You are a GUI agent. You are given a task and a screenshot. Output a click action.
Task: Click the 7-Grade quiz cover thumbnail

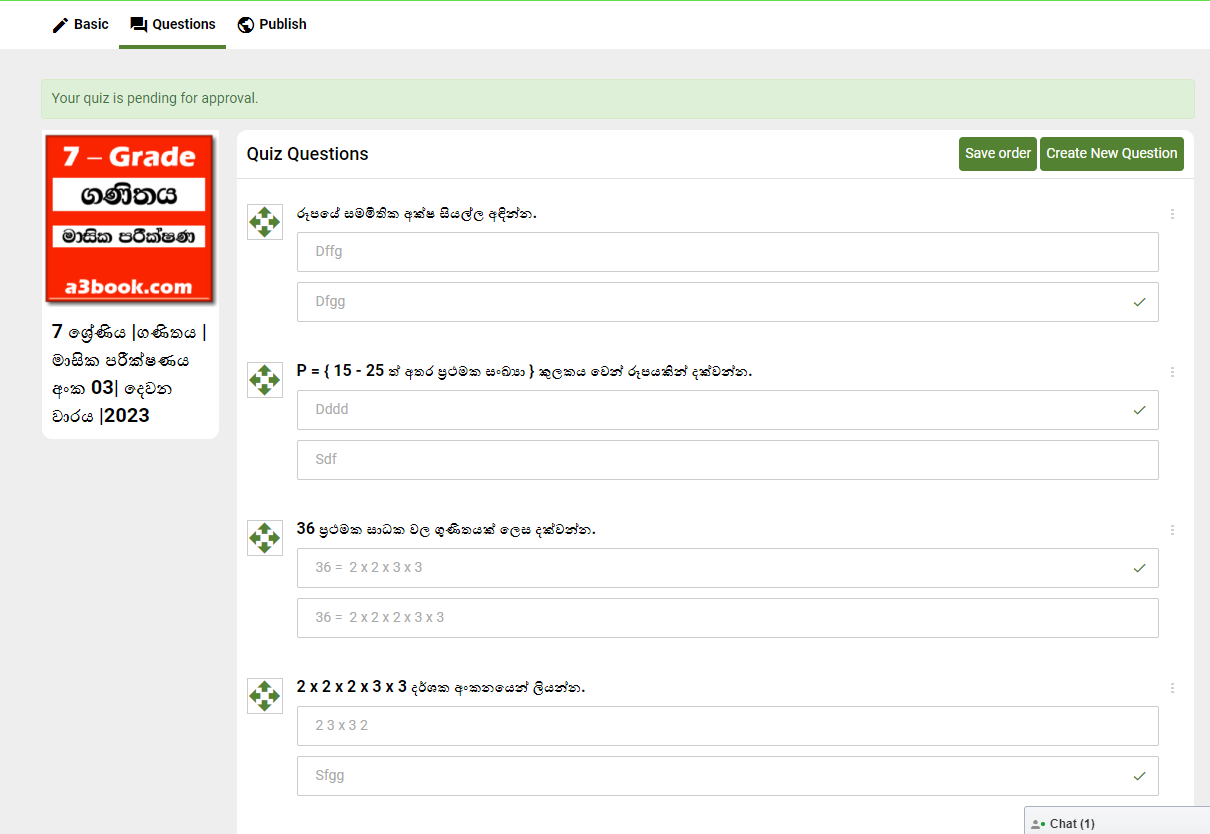(130, 219)
